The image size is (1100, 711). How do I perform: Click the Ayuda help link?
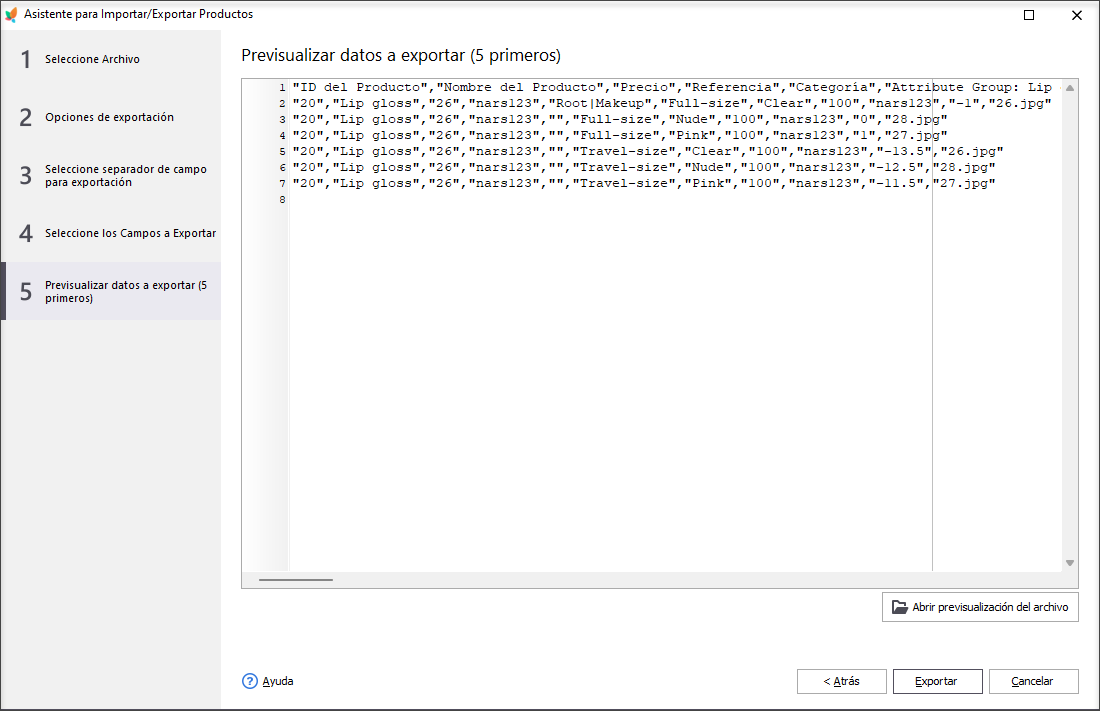click(x=278, y=681)
